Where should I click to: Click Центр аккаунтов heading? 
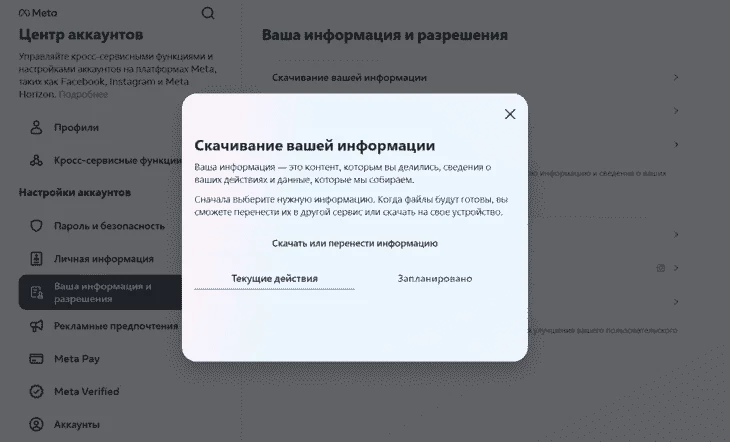[81, 34]
